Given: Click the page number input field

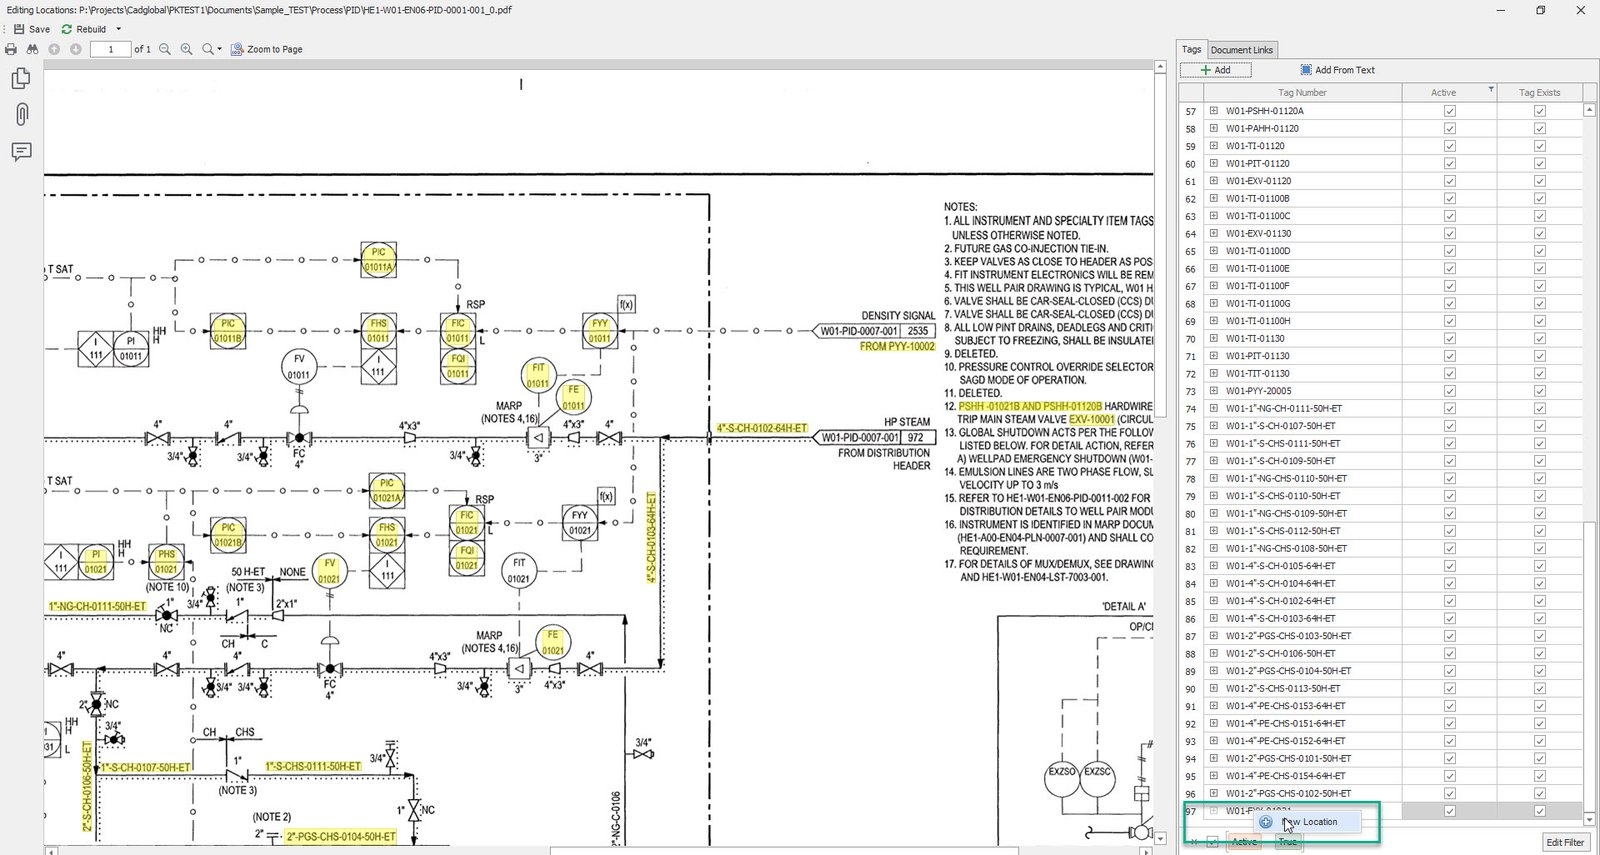Looking at the screenshot, I should [x=110, y=49].
